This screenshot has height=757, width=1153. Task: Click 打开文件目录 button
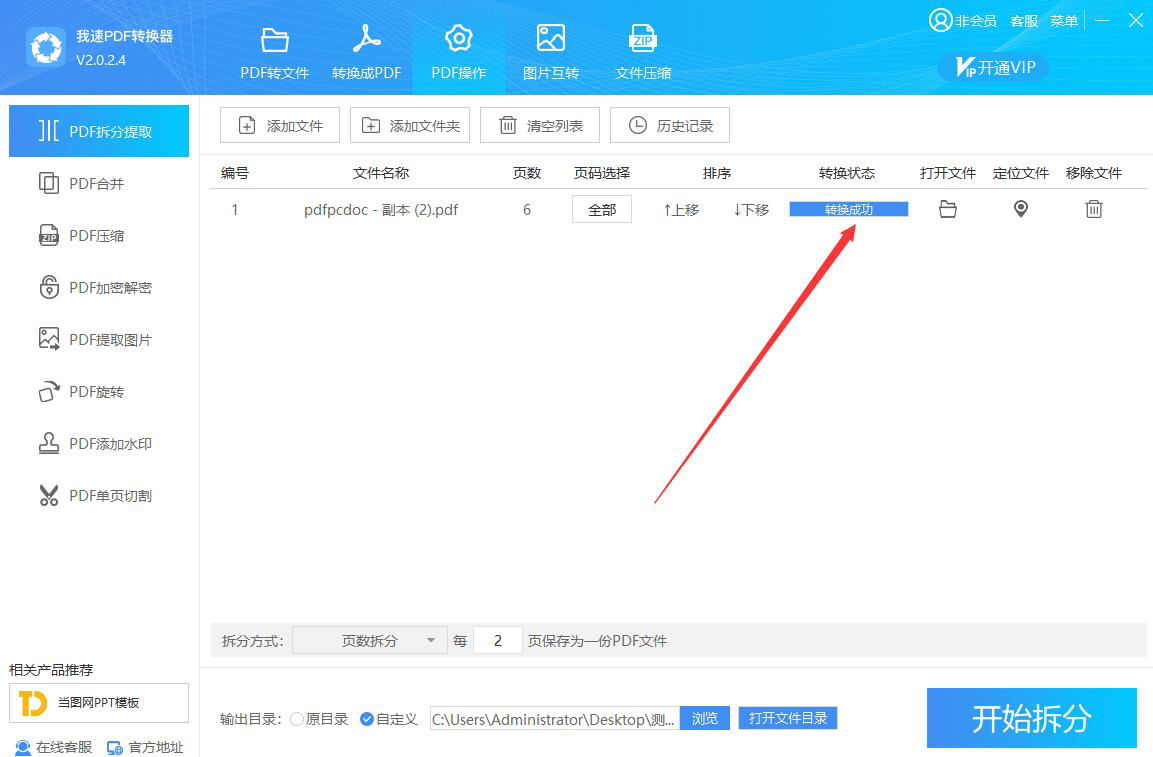[x=788, y=718]
